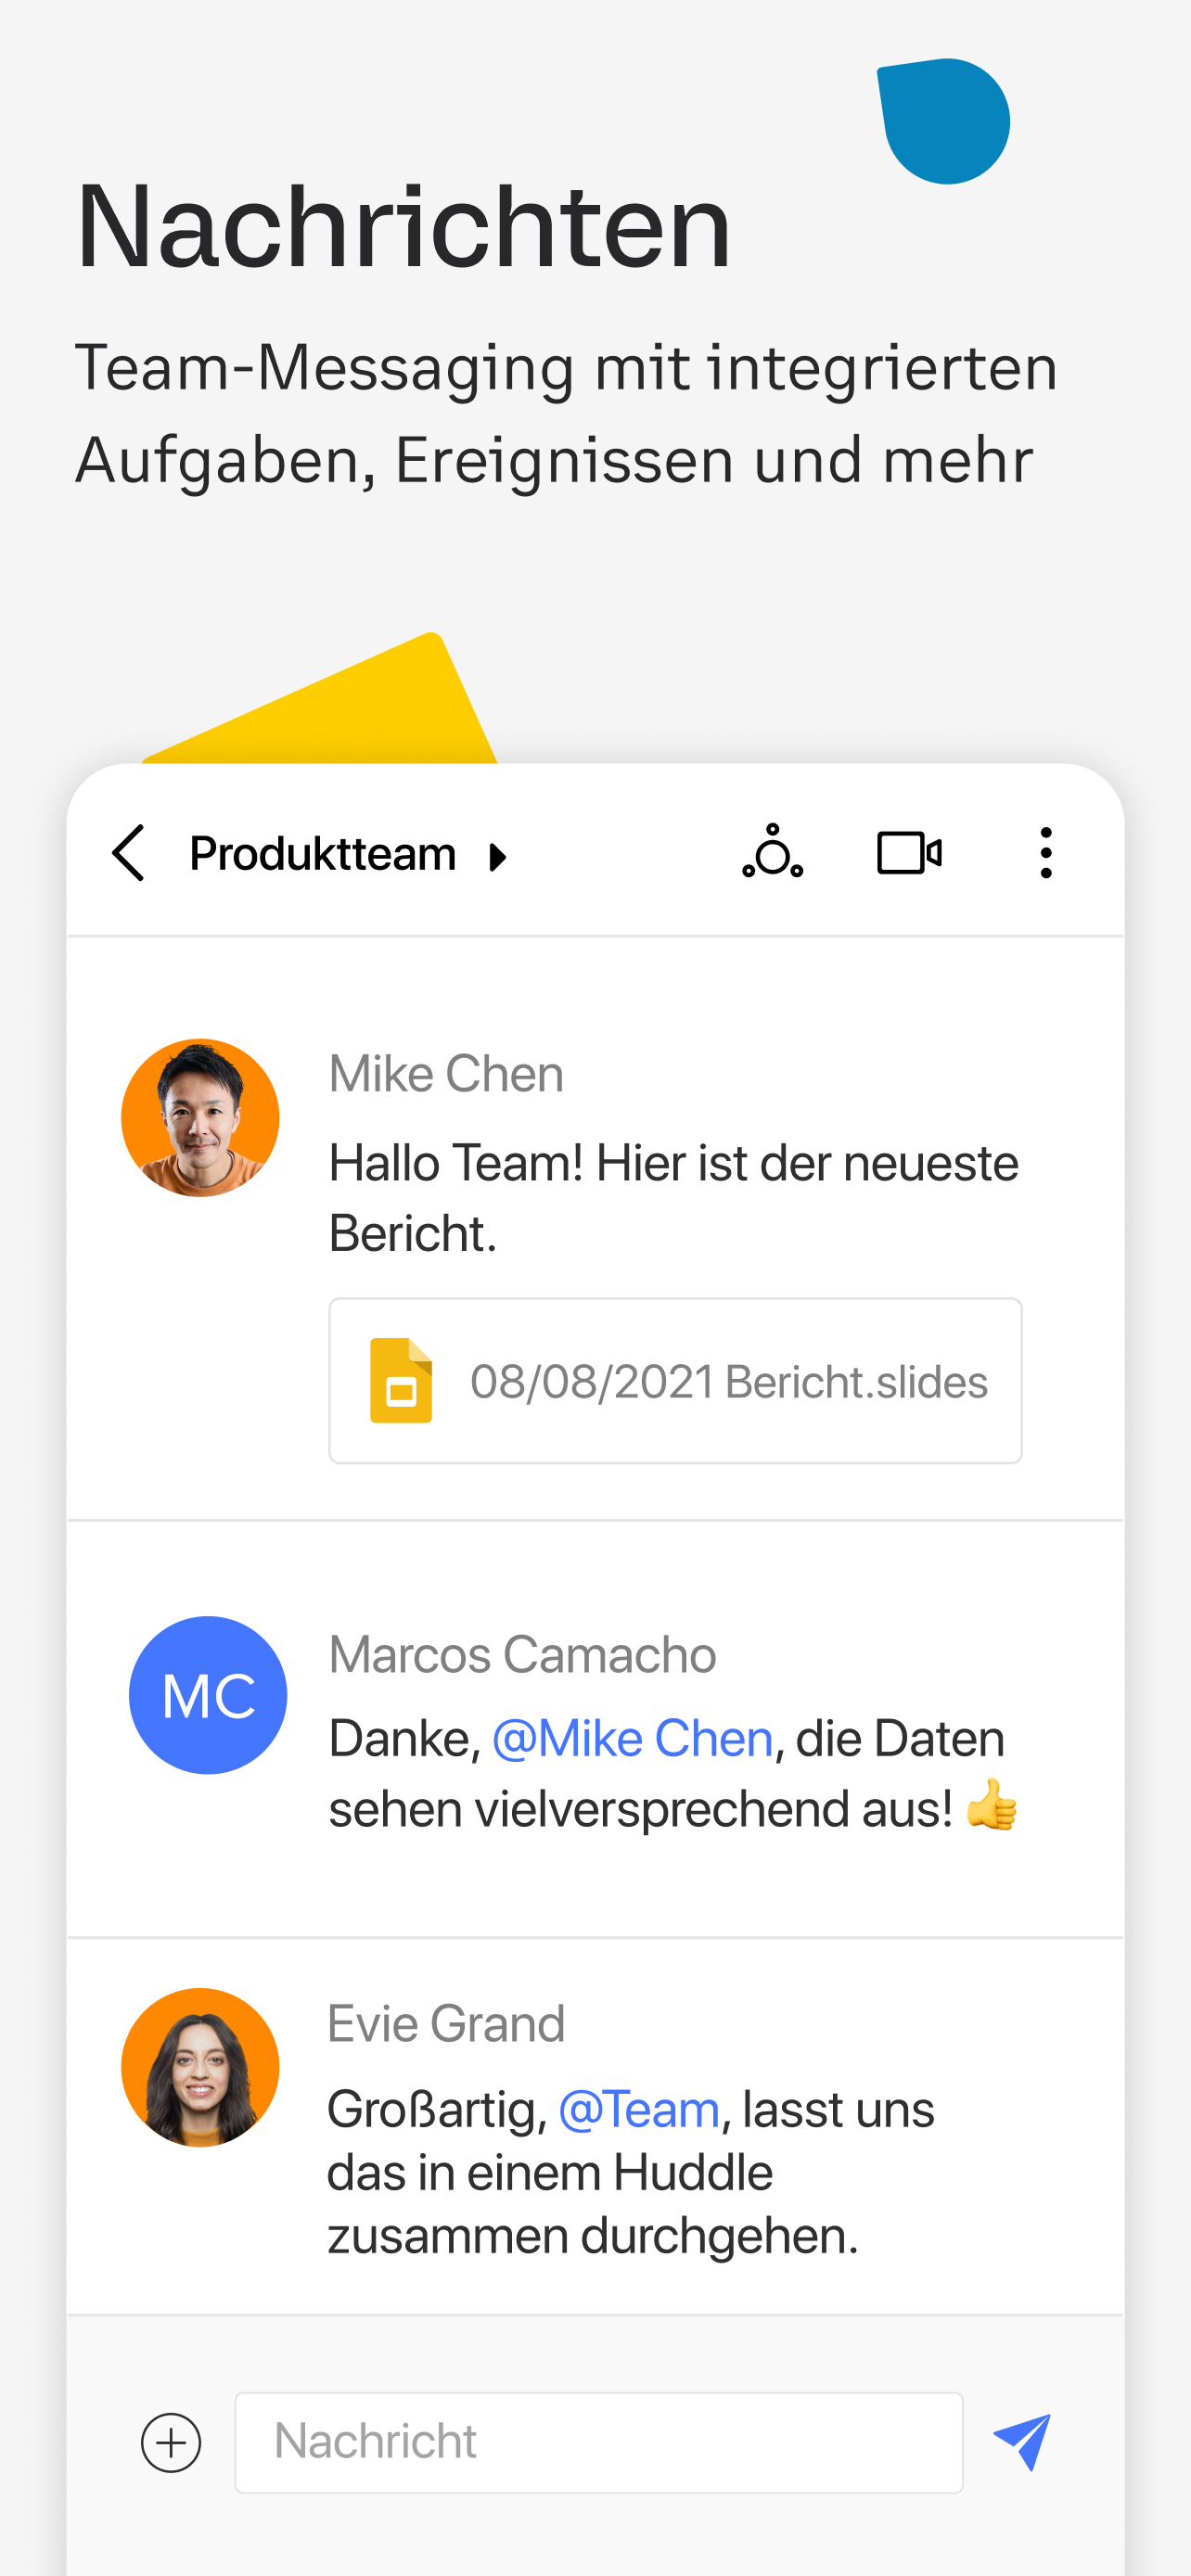Tap the back arrow in chat header

click(x=129, y=853)
